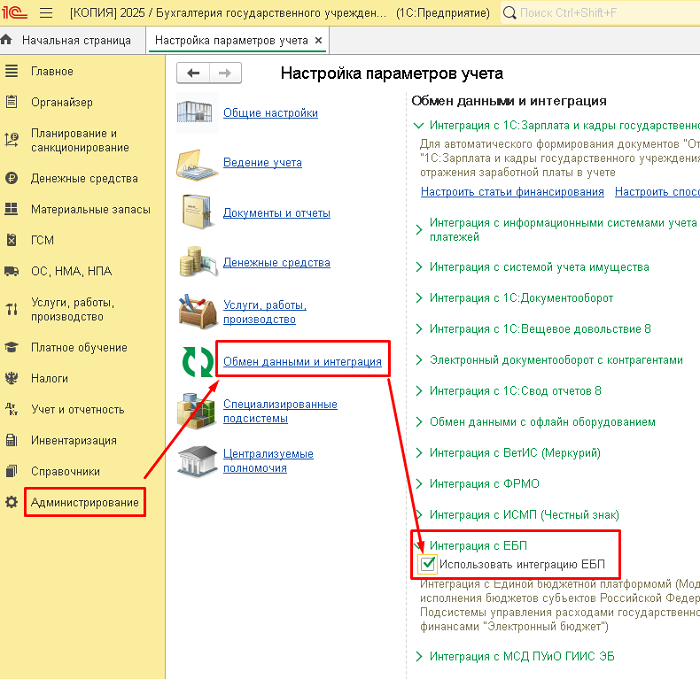700x679 pixels.
Task: Open the Специализированные подсистемы link
Action: pos(280,411)
